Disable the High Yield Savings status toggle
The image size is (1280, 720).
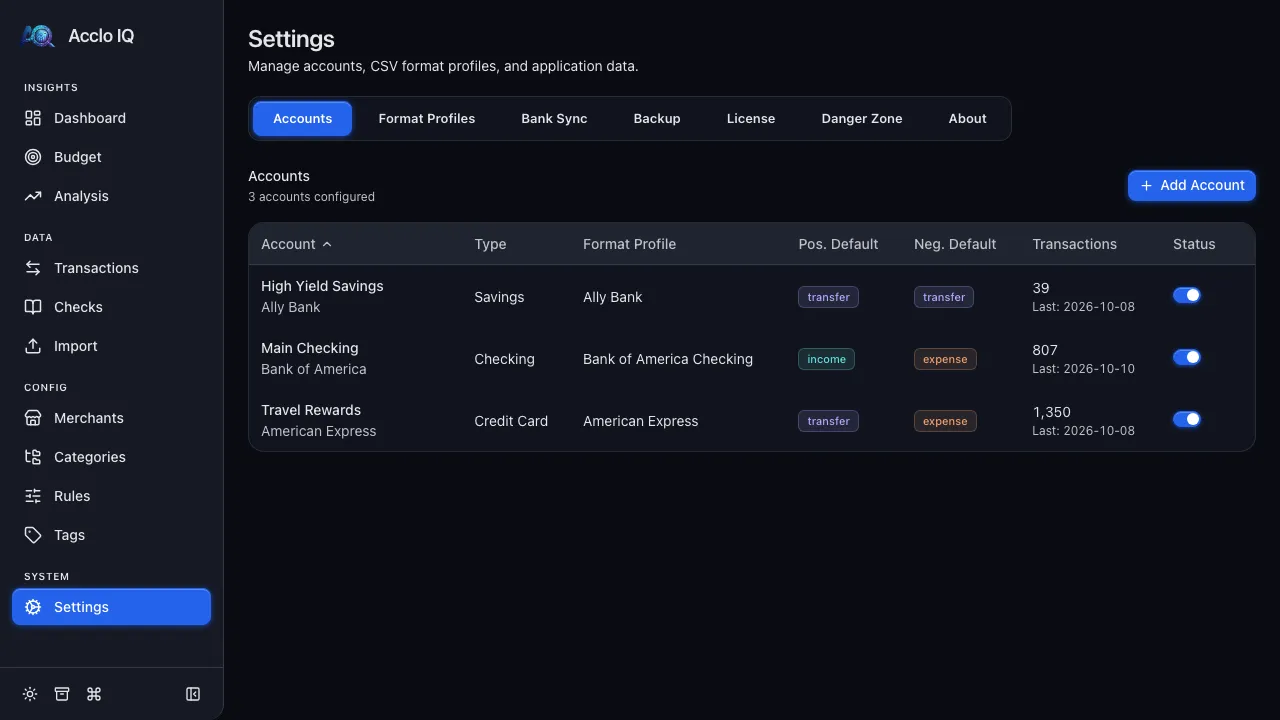click(x=1187, y=295)
